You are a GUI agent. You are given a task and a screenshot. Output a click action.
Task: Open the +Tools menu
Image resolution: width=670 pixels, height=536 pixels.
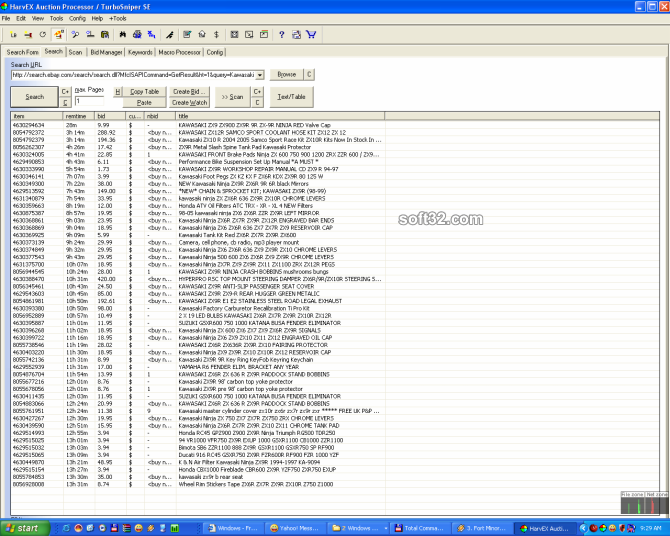coord(118,18)
